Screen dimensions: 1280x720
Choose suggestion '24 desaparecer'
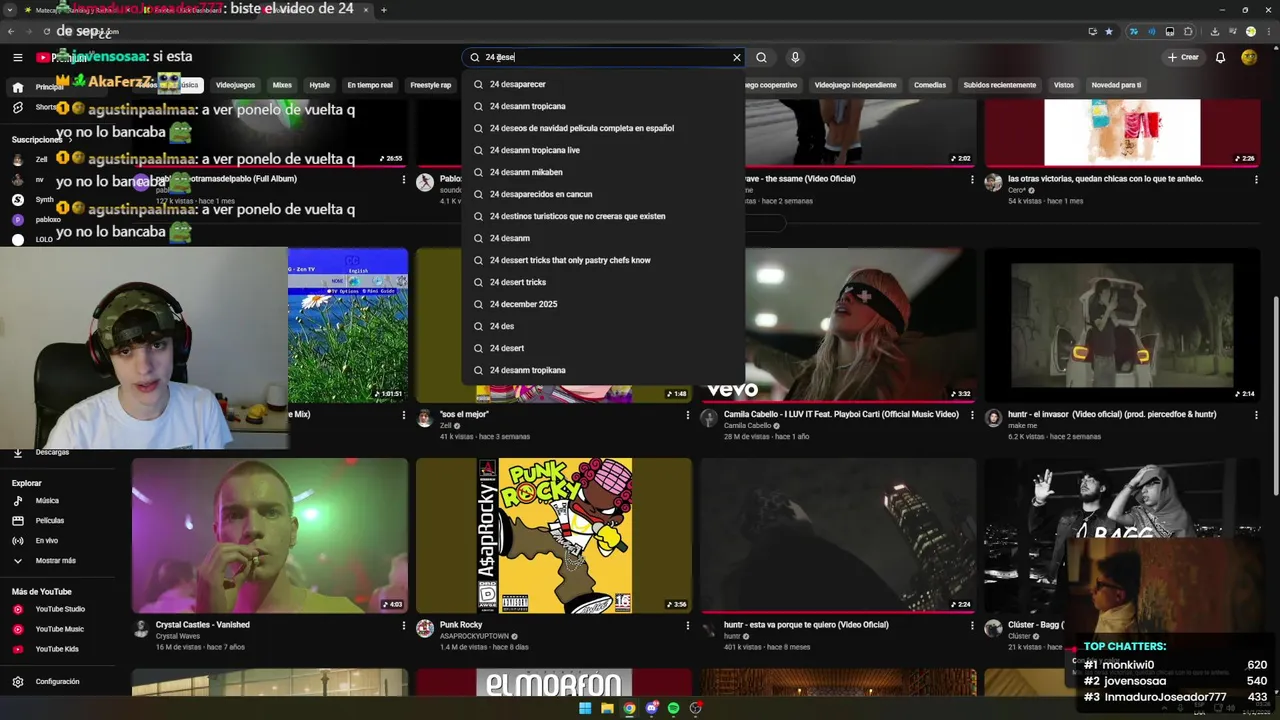tap(603, 84)
